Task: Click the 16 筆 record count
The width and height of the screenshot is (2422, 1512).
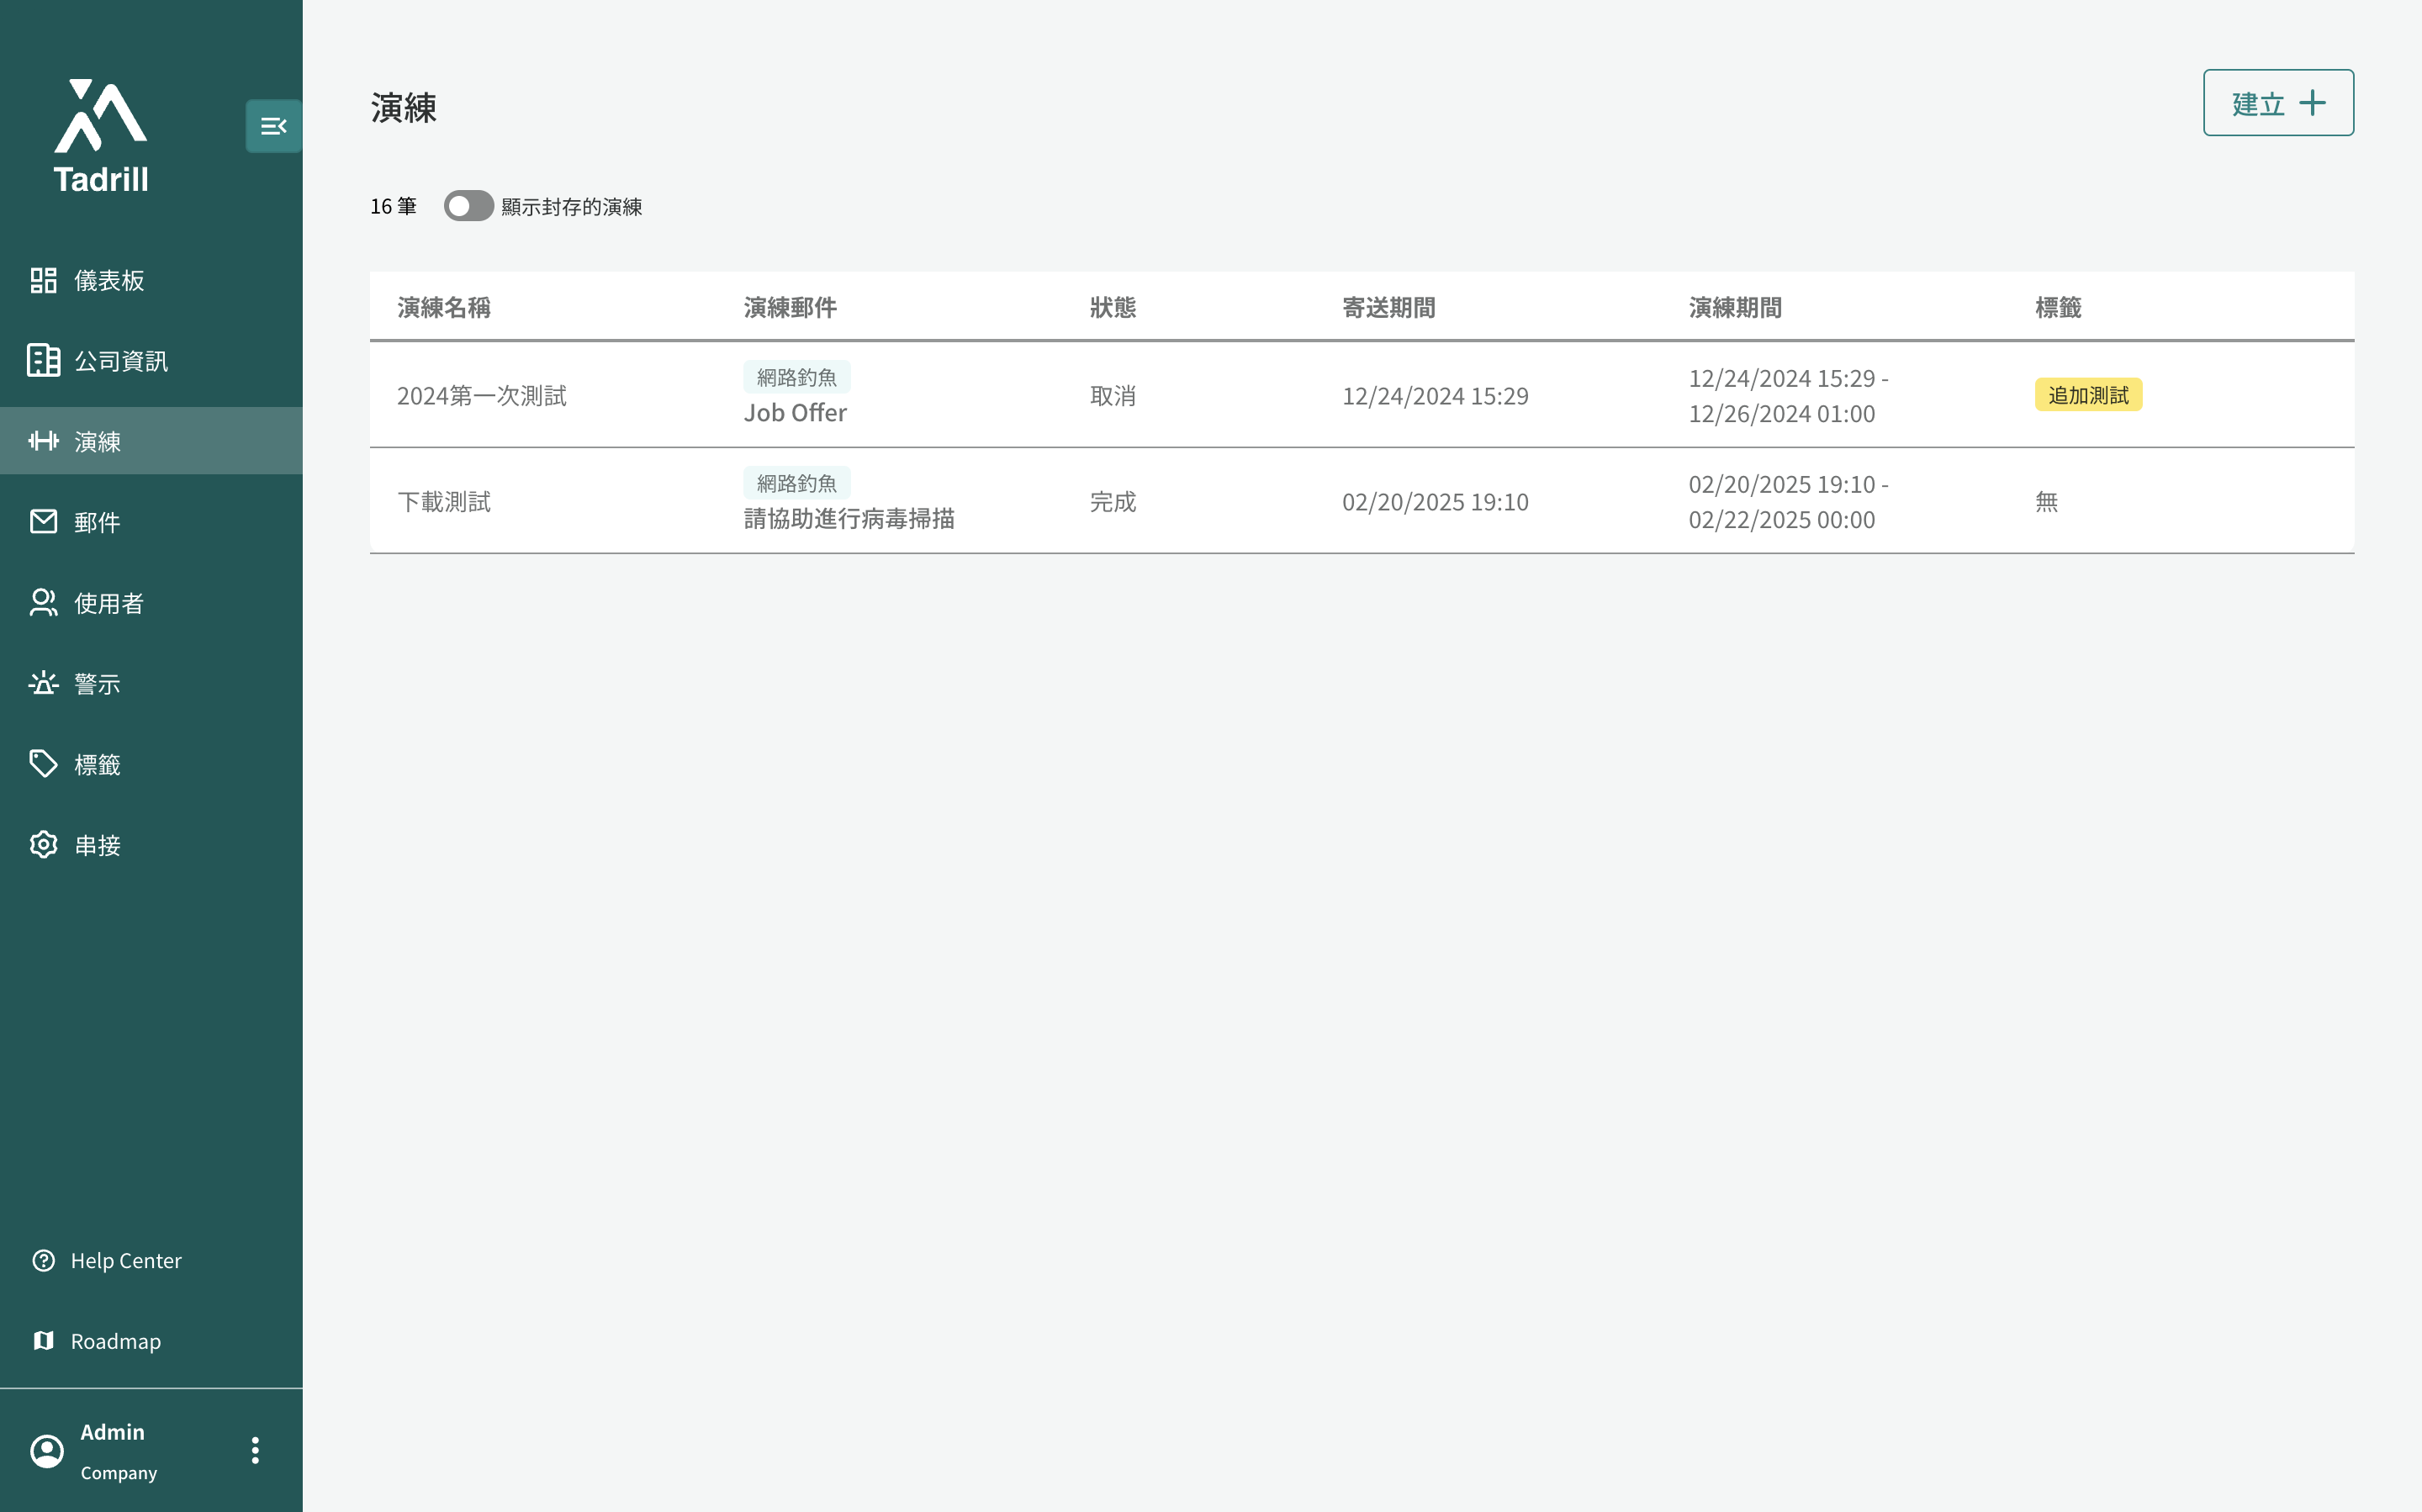Action: coord(393,206)
